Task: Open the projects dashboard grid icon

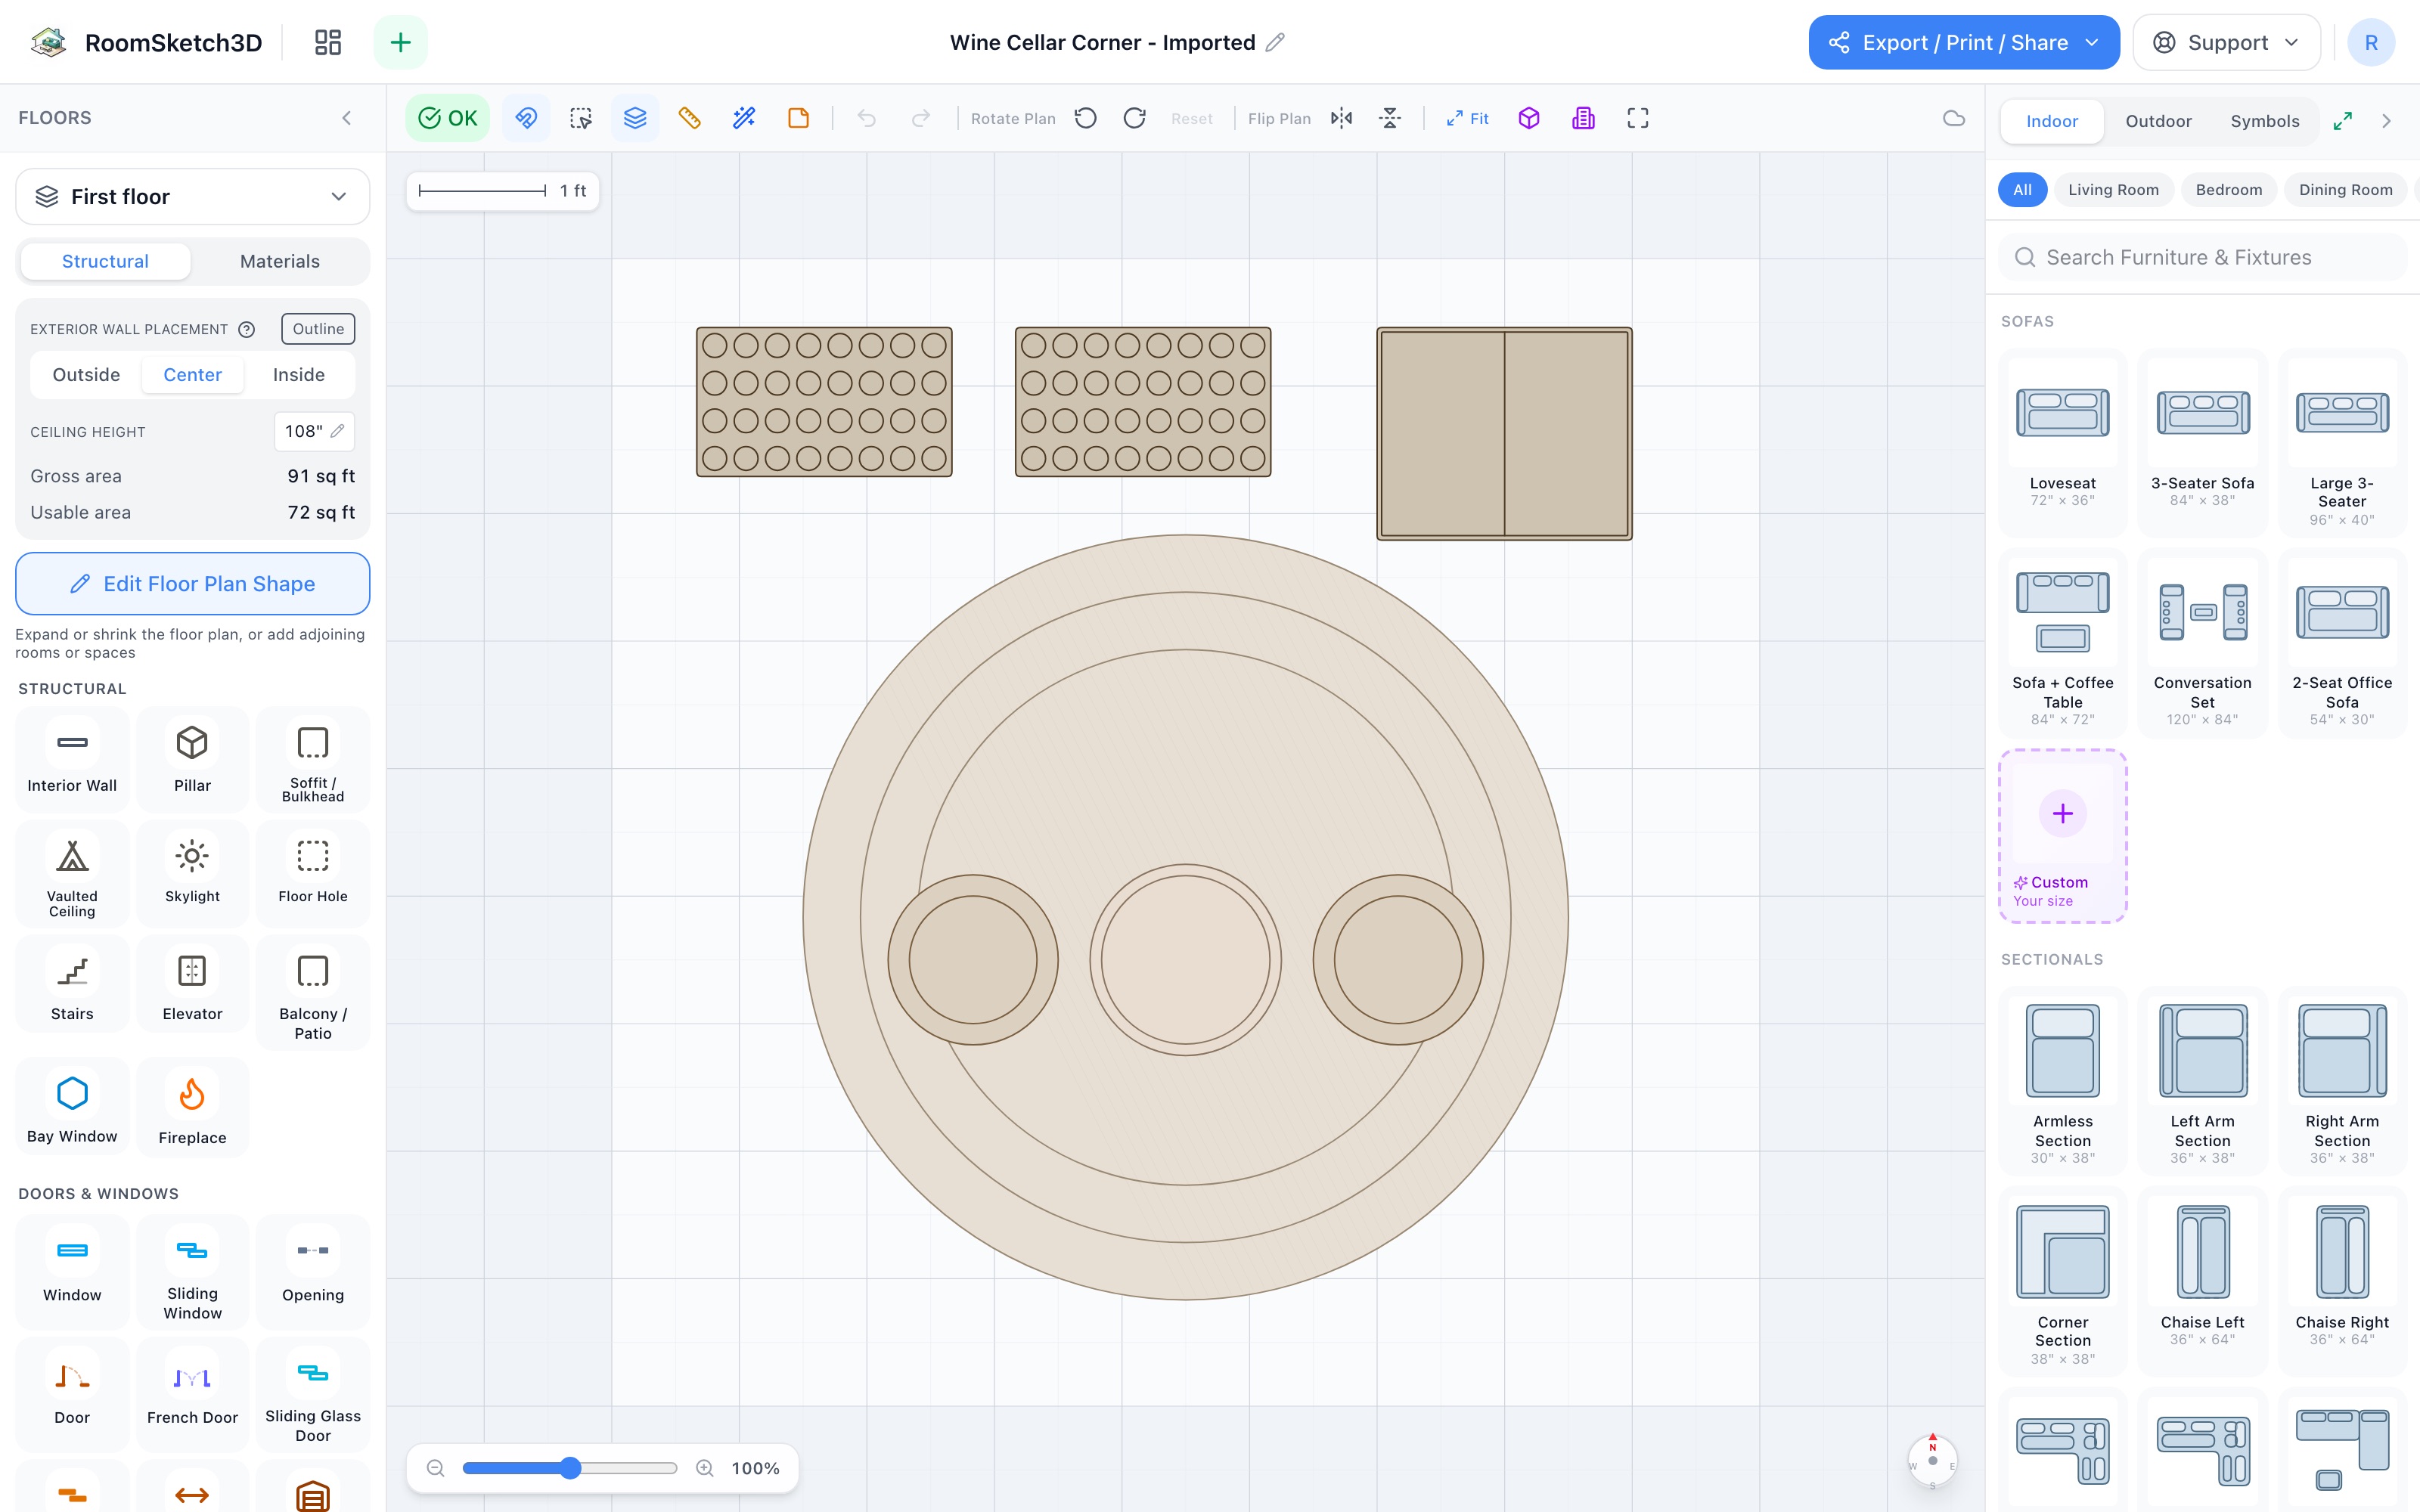Action: [x=328, y=42]
